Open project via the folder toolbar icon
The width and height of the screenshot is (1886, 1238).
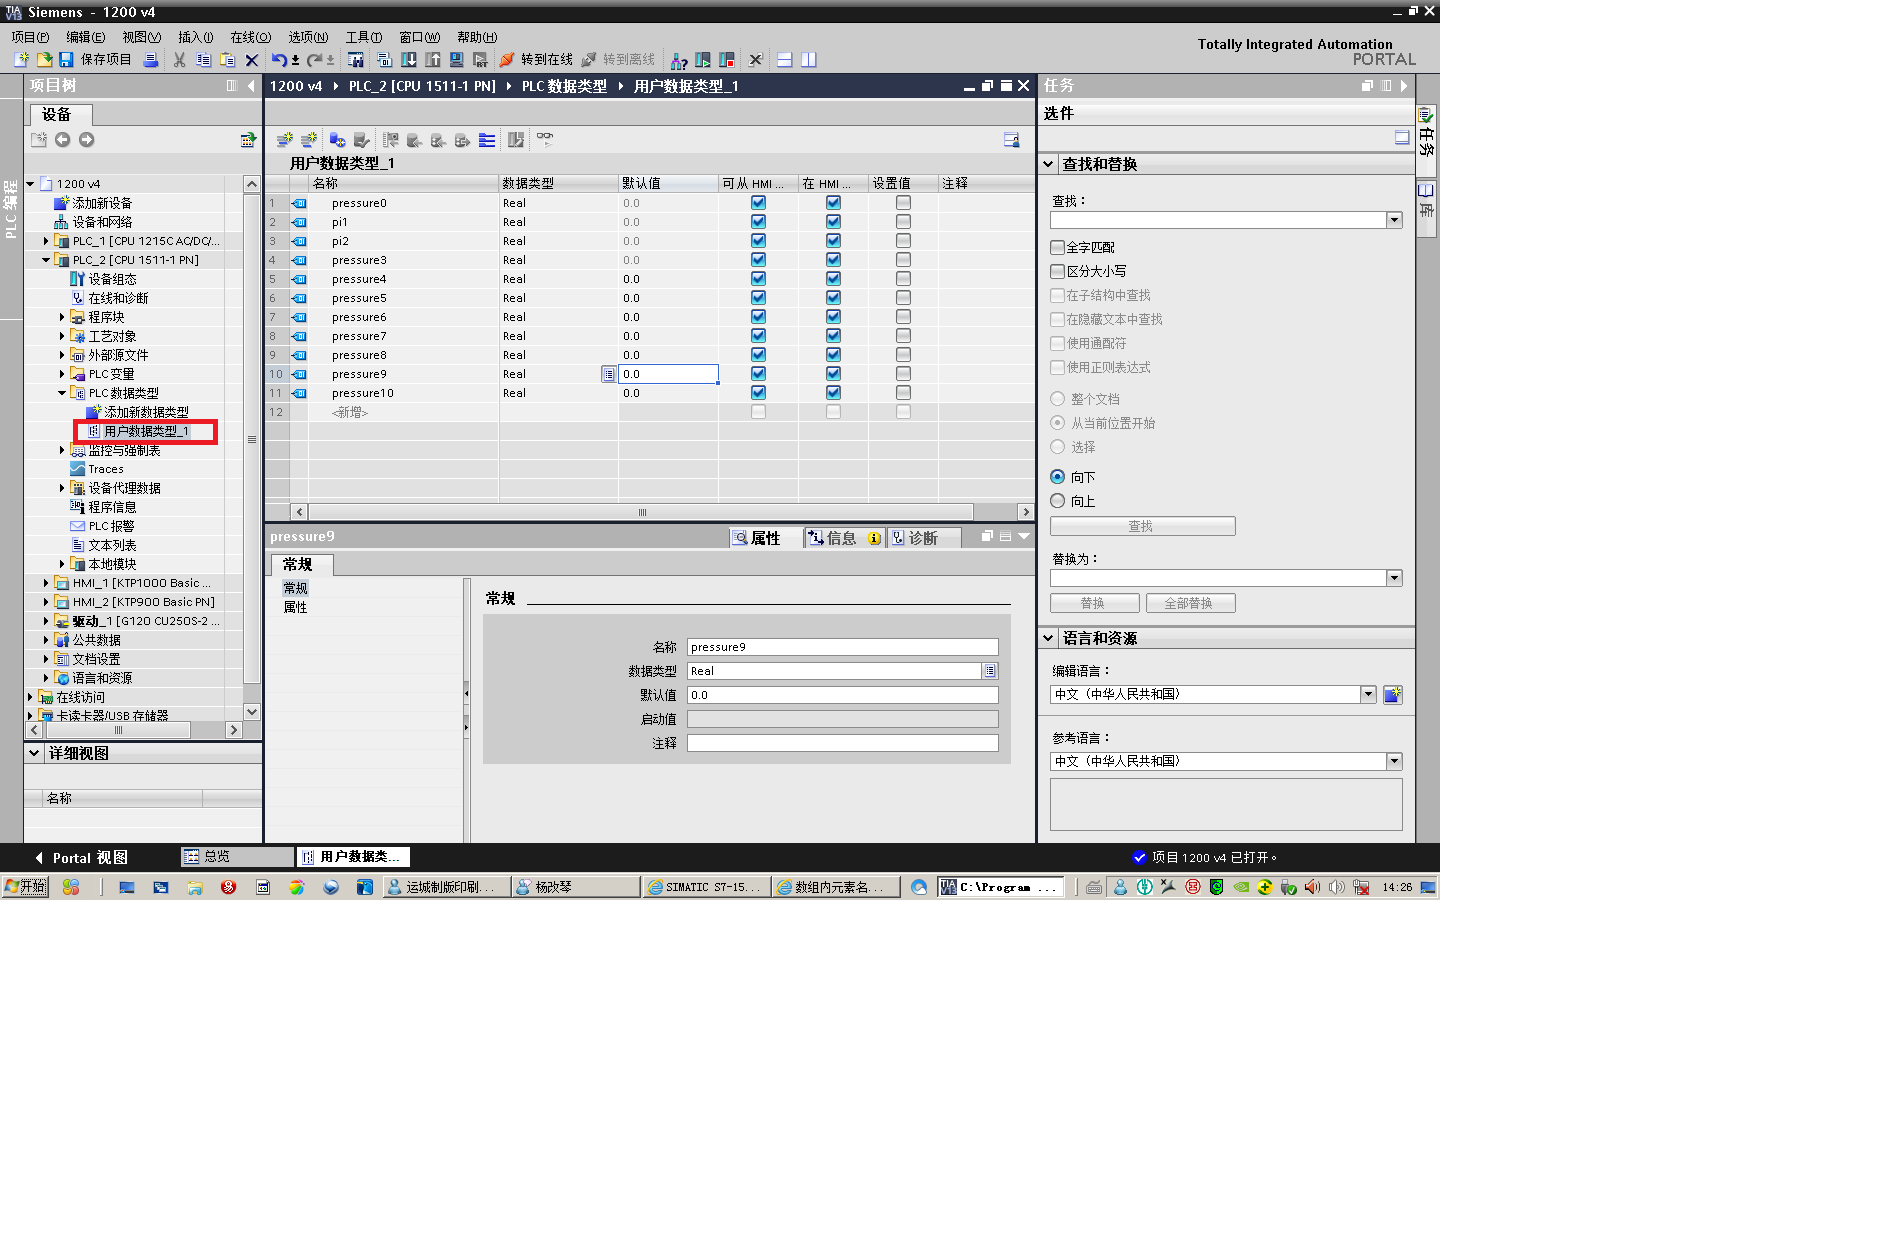coord(44,60)
